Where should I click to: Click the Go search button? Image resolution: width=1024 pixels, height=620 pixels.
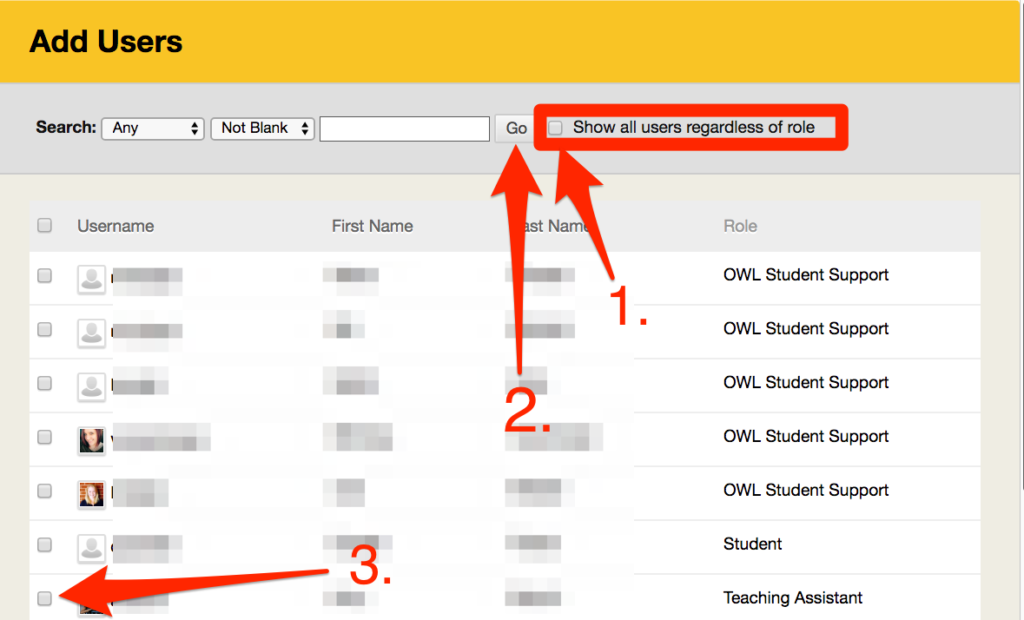pos(515,128)
